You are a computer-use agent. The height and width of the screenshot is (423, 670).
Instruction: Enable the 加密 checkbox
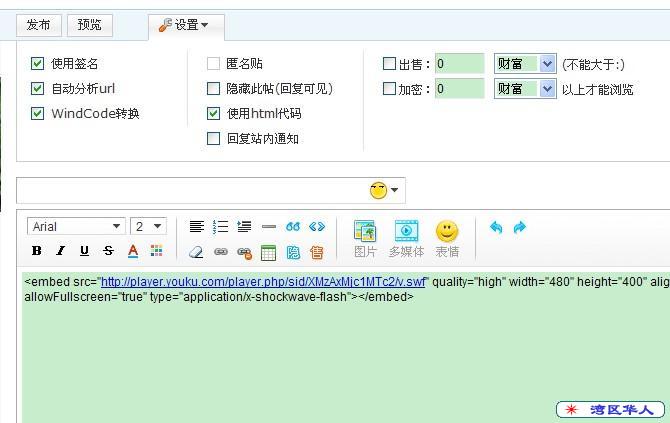389,88
